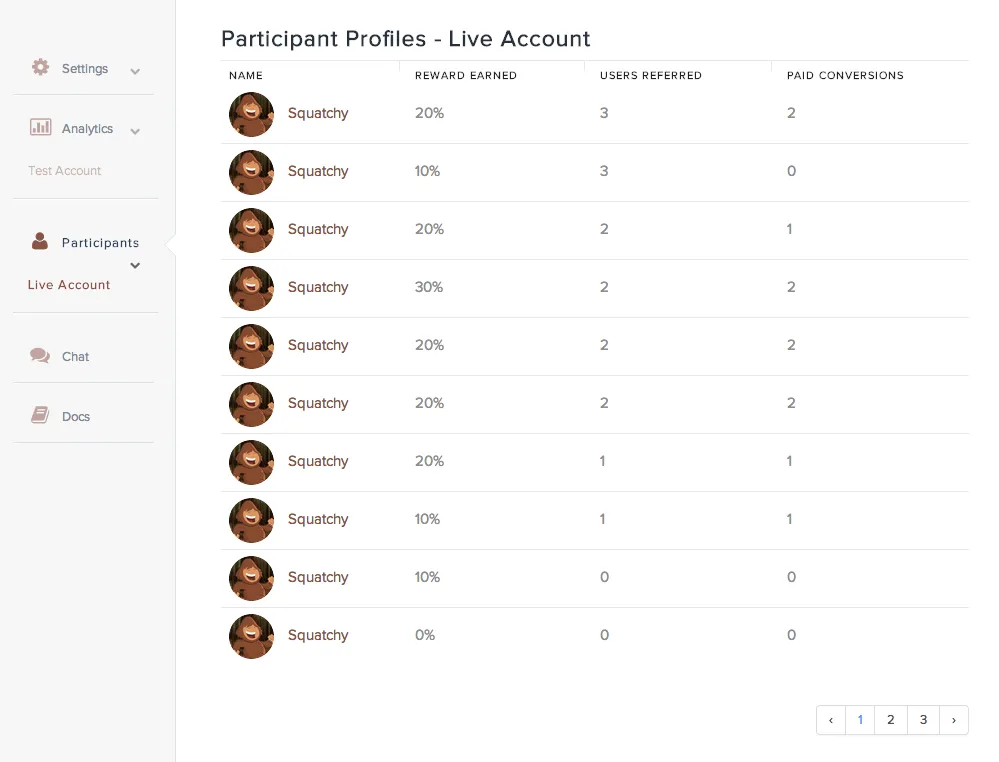
Task: Select Live Account under Participants
Action: point(69,285)
